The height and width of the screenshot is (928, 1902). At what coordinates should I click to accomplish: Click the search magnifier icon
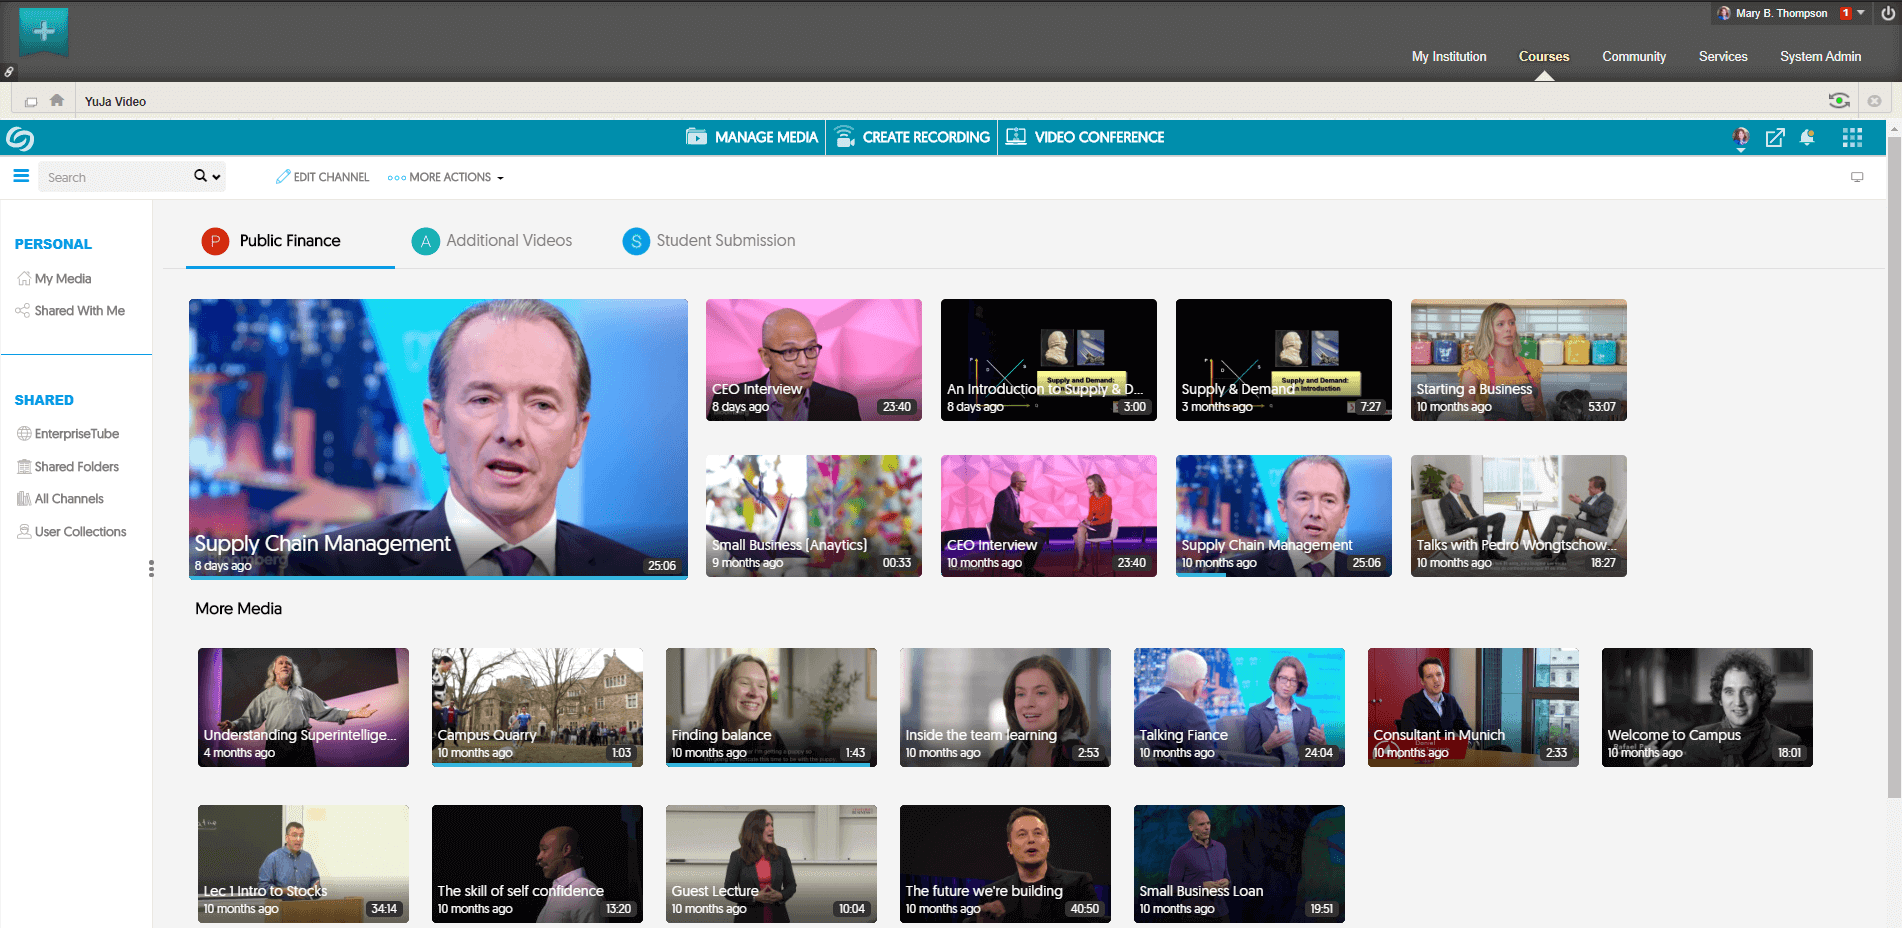pyautogui.click(x=200, y=176)
